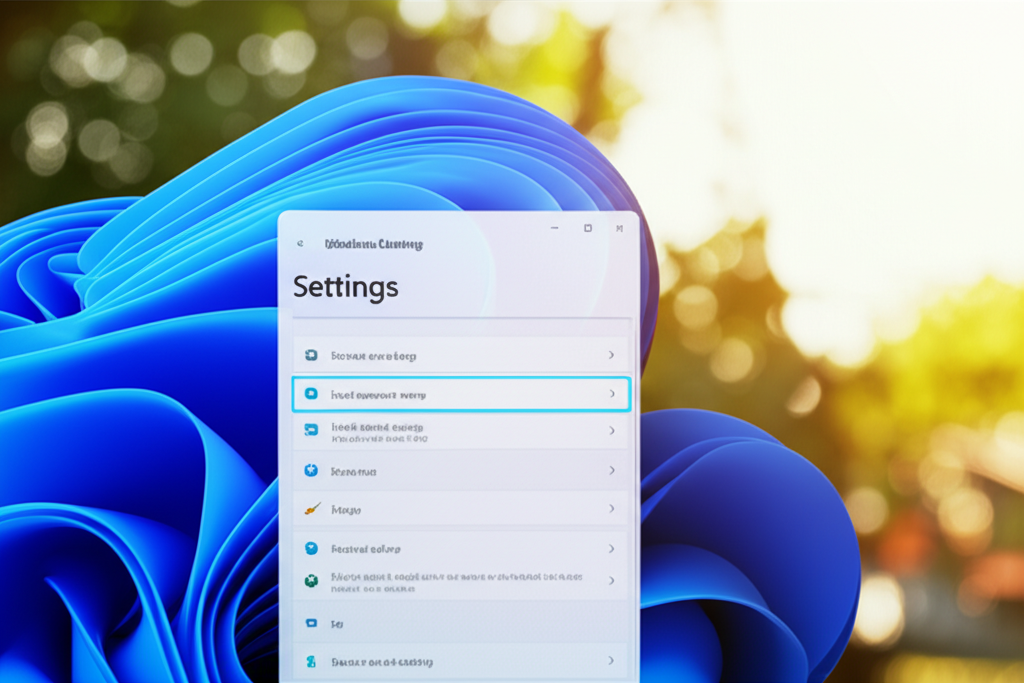Image resolution: width=1024 pixels, height=683 pixels.
Task: Expand the chevron of the bottom settings row
Action: tap(612, 660)
